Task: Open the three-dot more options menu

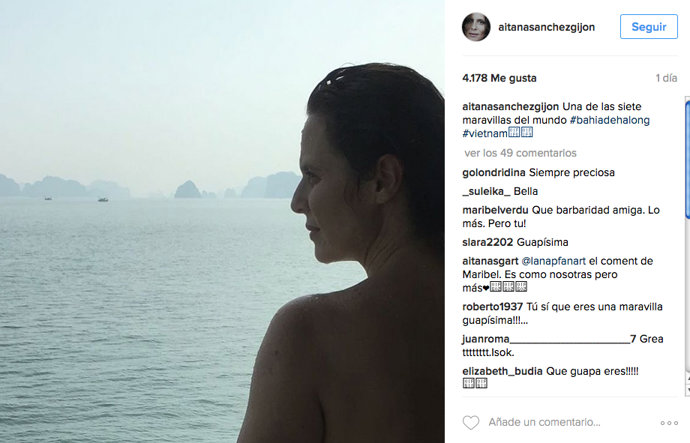Action: tap(669, 423)
